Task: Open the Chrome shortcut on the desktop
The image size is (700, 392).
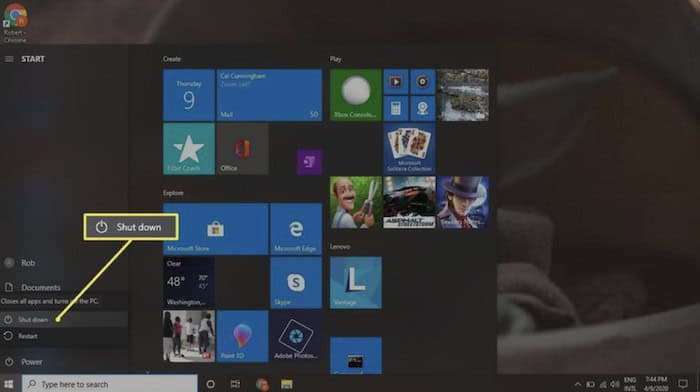Action: coord(15,22)
